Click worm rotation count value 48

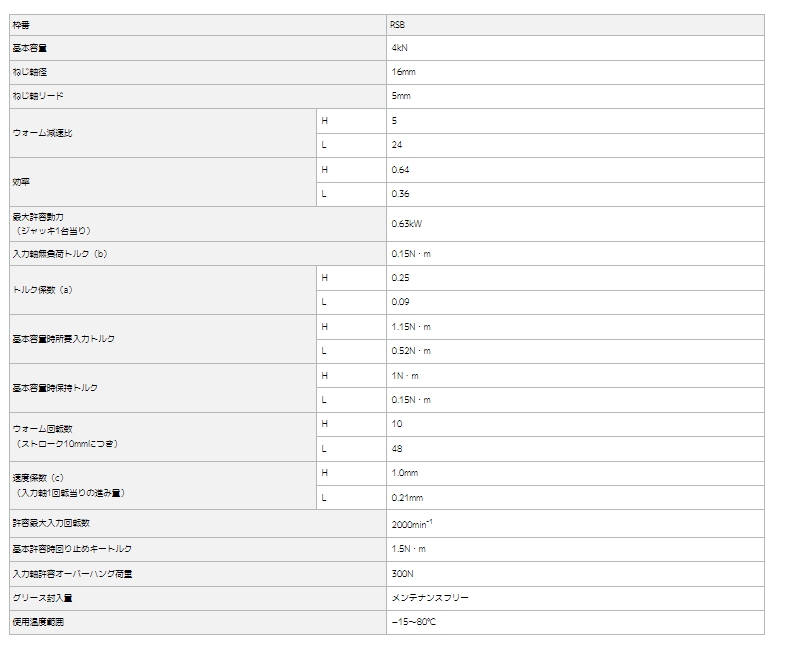tap(397, 449)
